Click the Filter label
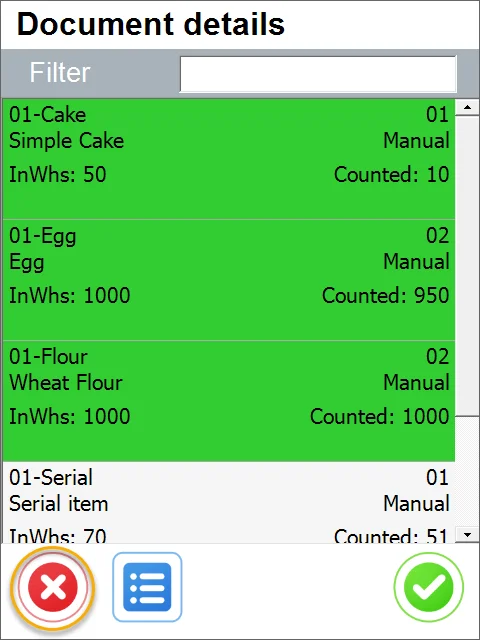Image resolution: width=480 pixels, height=640 pixels. click(x=60, y=73)
